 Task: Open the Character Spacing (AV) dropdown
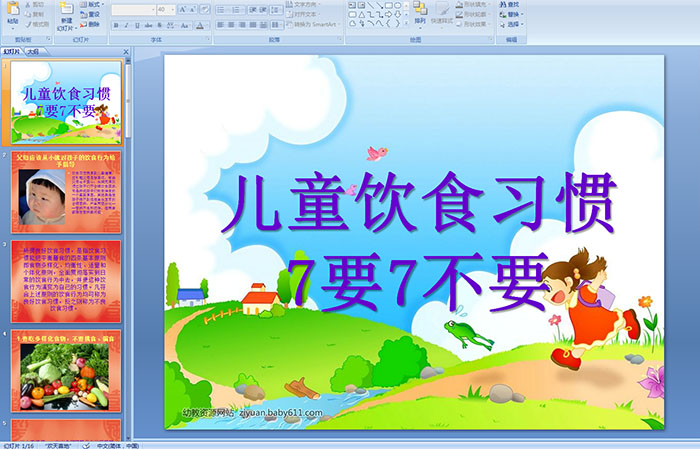[x=171, y=25]
